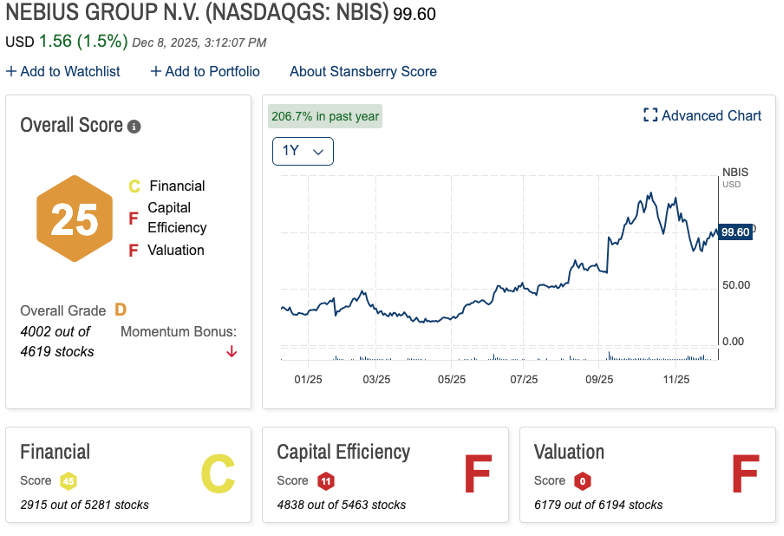Open About Stansberry Score link
This screenshot has width=784, height=536.
click(x=363, y=71)
